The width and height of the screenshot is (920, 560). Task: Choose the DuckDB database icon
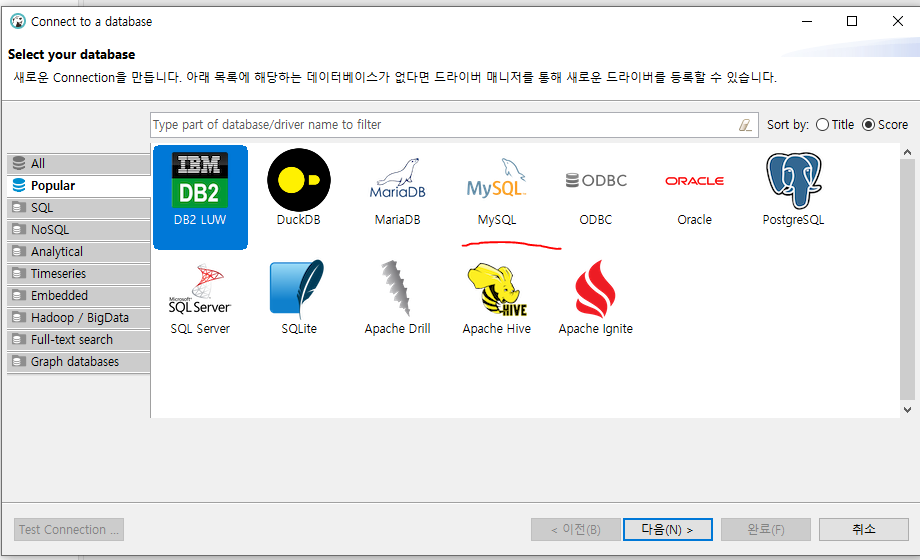[x=299, y=180]
